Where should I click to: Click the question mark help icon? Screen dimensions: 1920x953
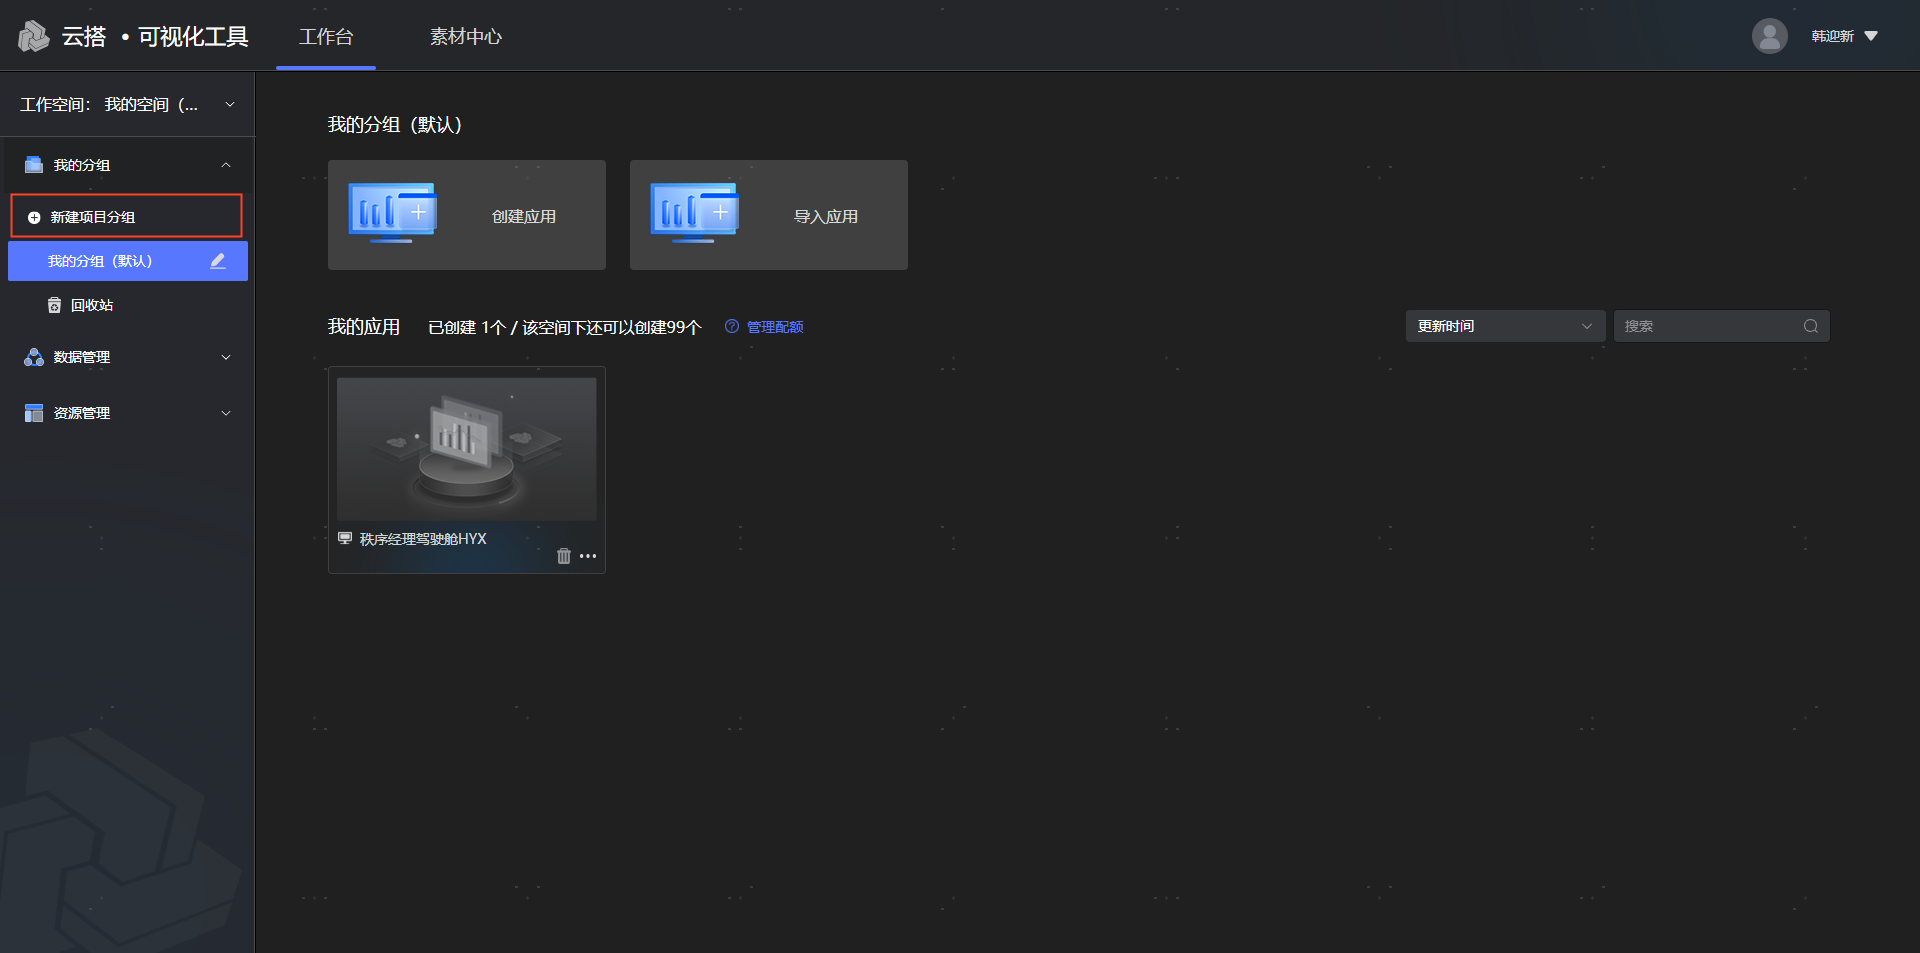point(732,327)
